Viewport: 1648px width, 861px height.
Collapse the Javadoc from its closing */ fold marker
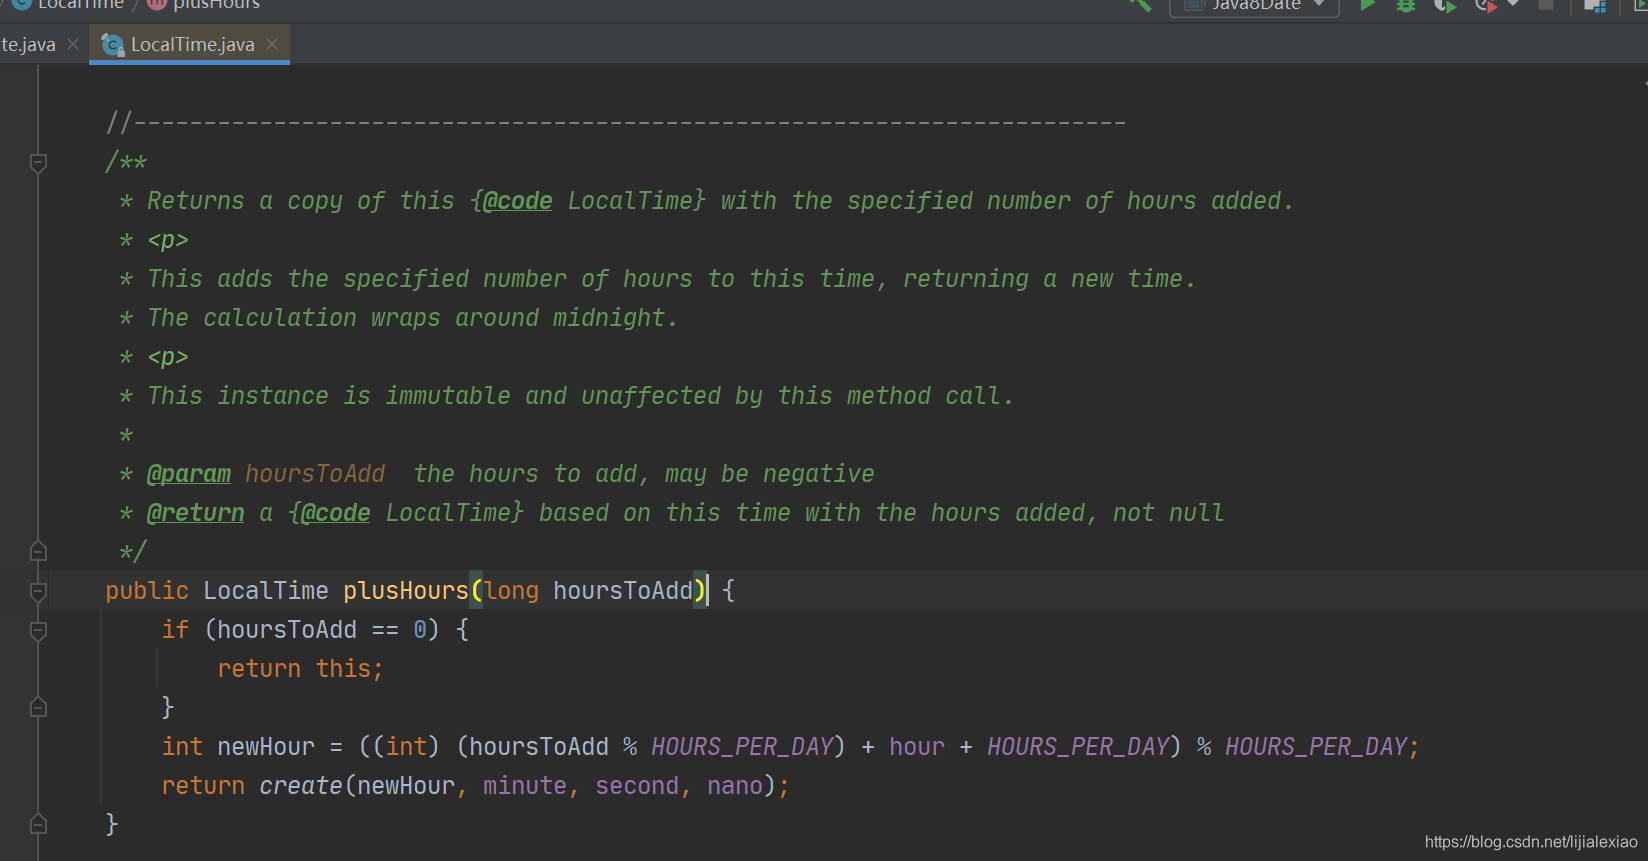pyautogui.click(x=38, y=551)
